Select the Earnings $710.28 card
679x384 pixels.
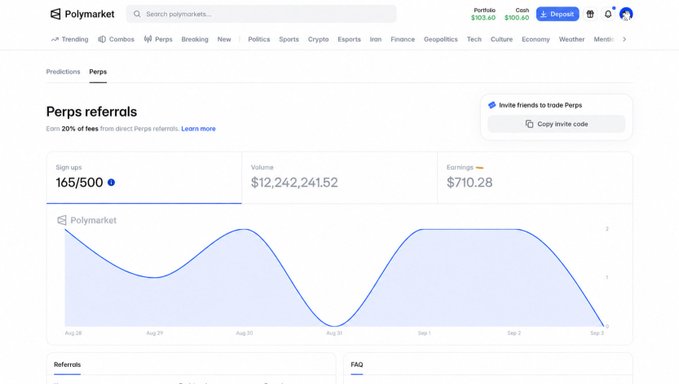[x=535, y=177]
